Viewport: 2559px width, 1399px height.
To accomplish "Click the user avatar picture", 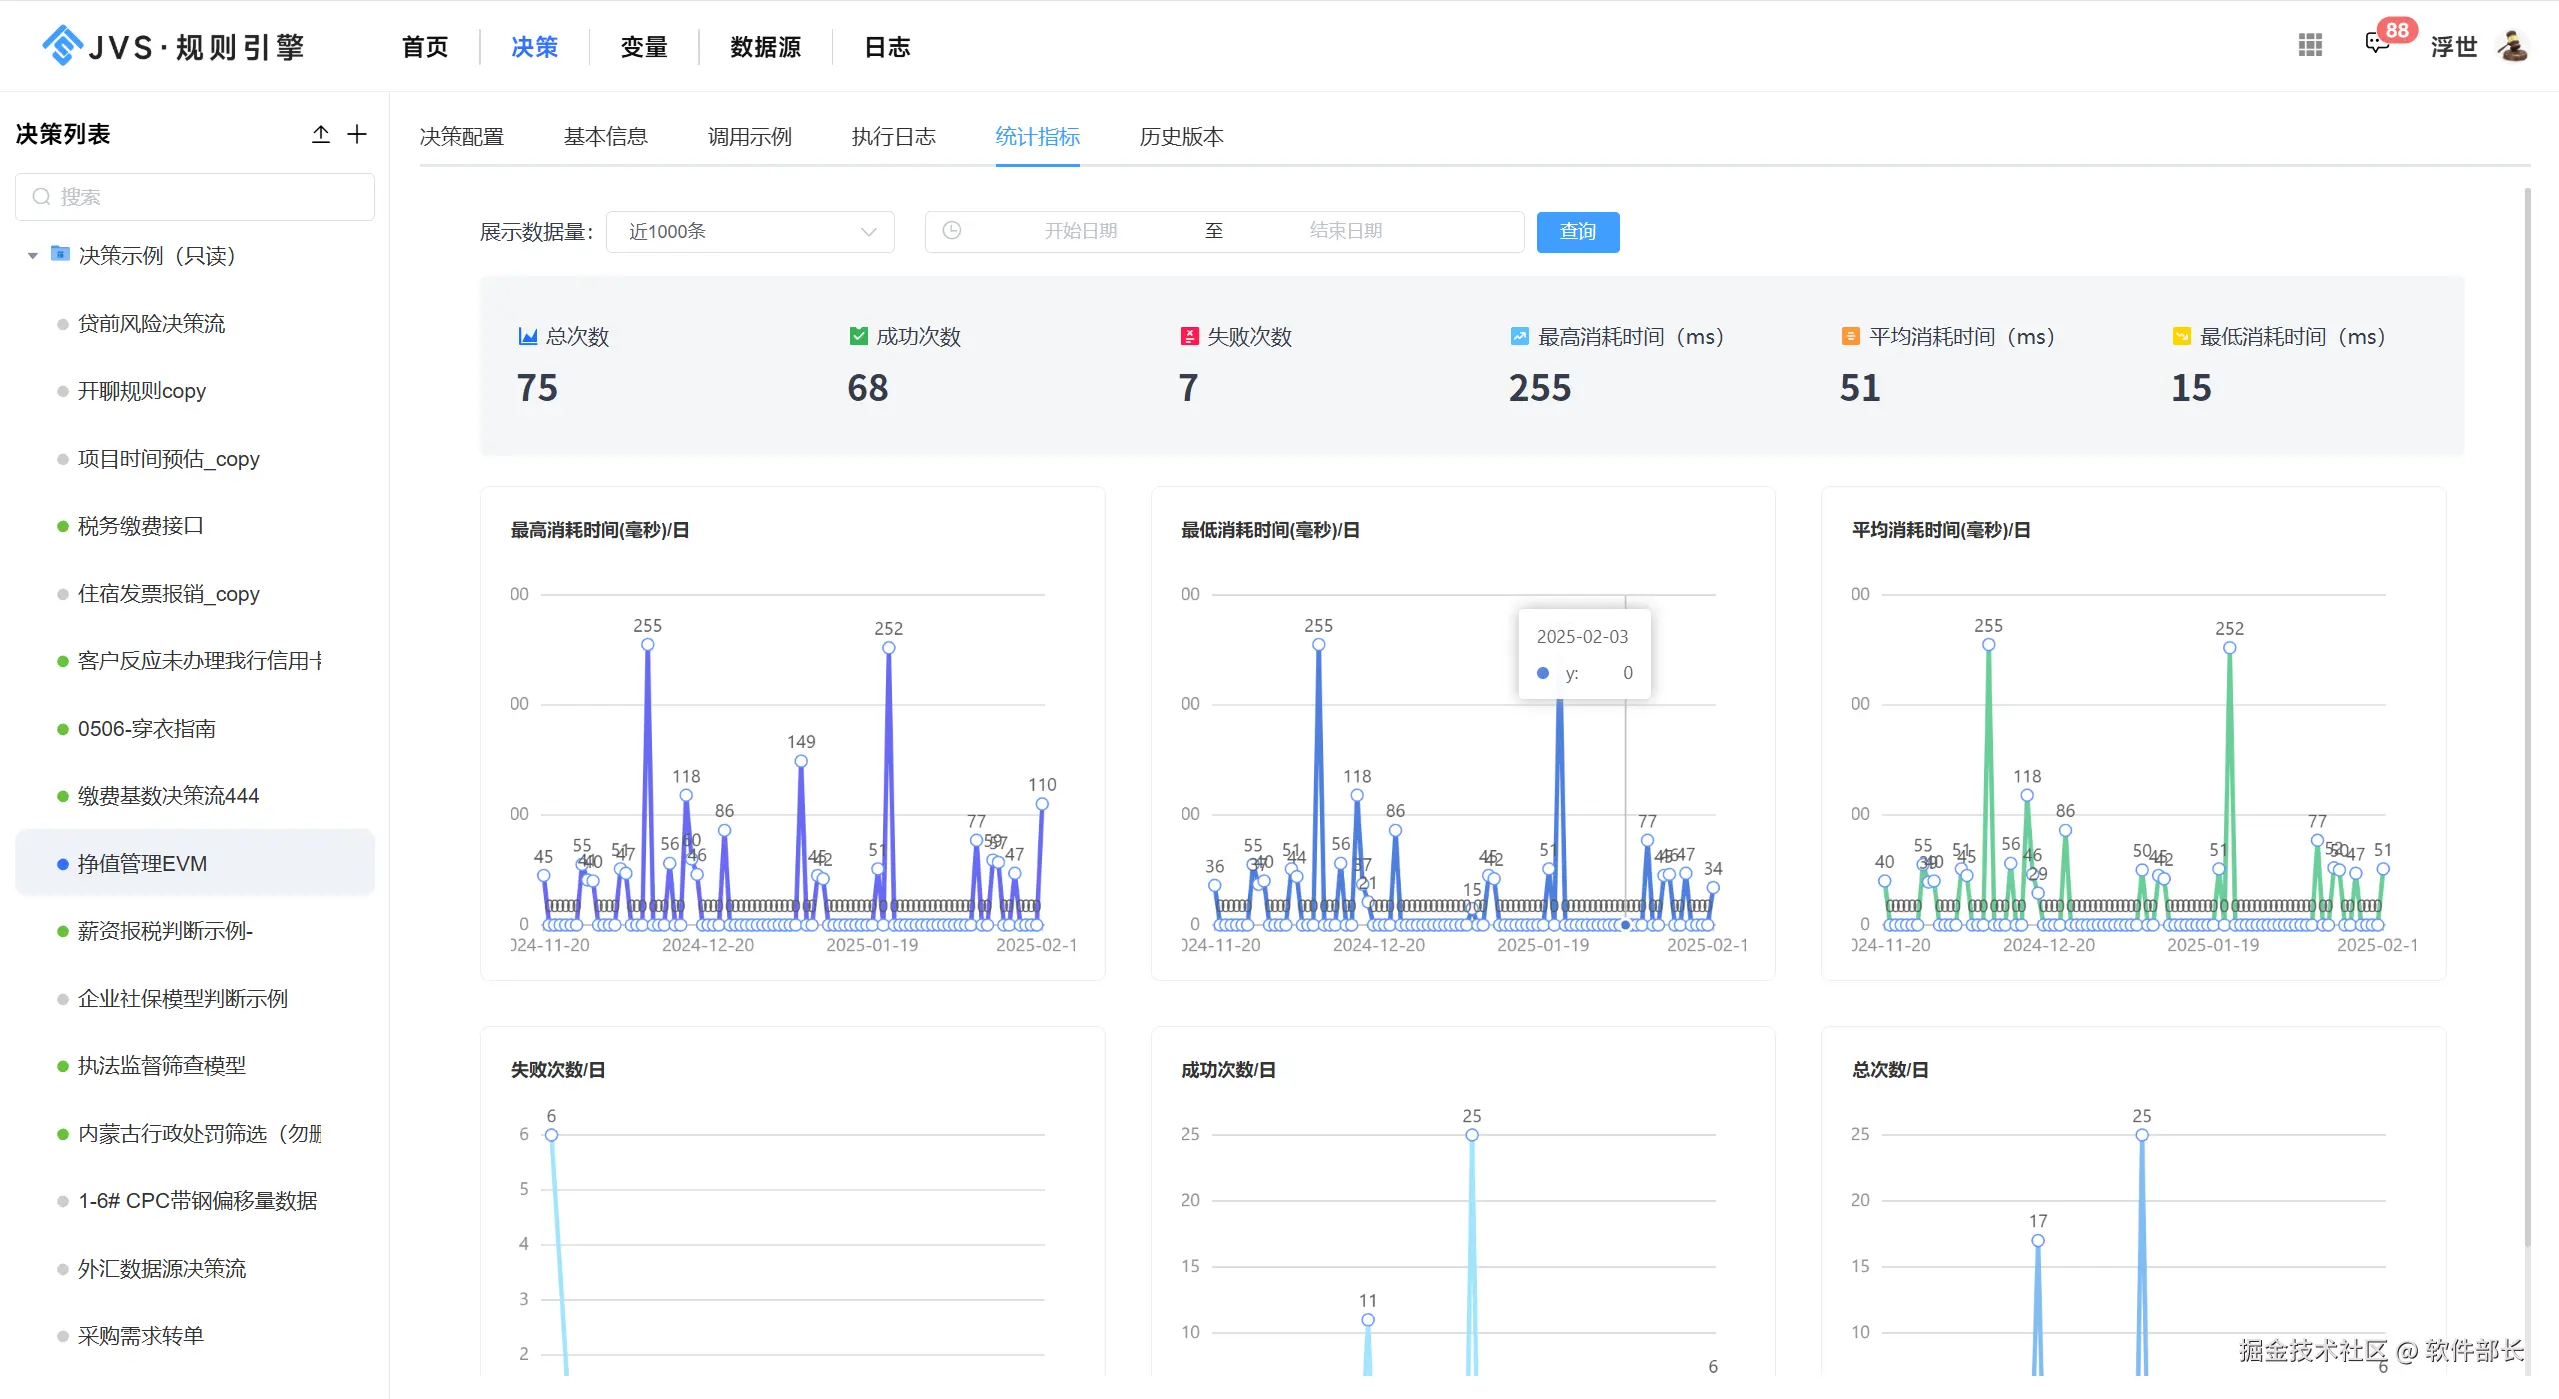I will (2513, 46).
